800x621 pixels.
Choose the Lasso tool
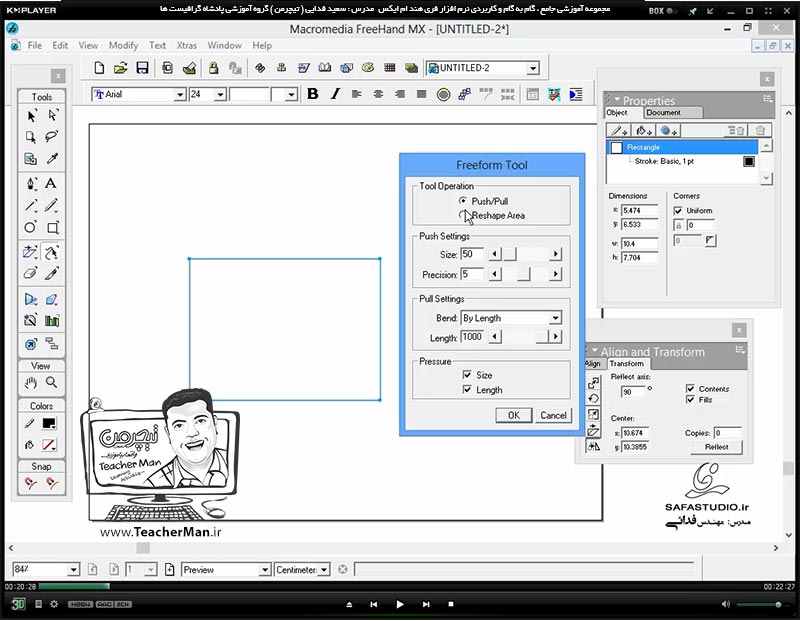52,137
